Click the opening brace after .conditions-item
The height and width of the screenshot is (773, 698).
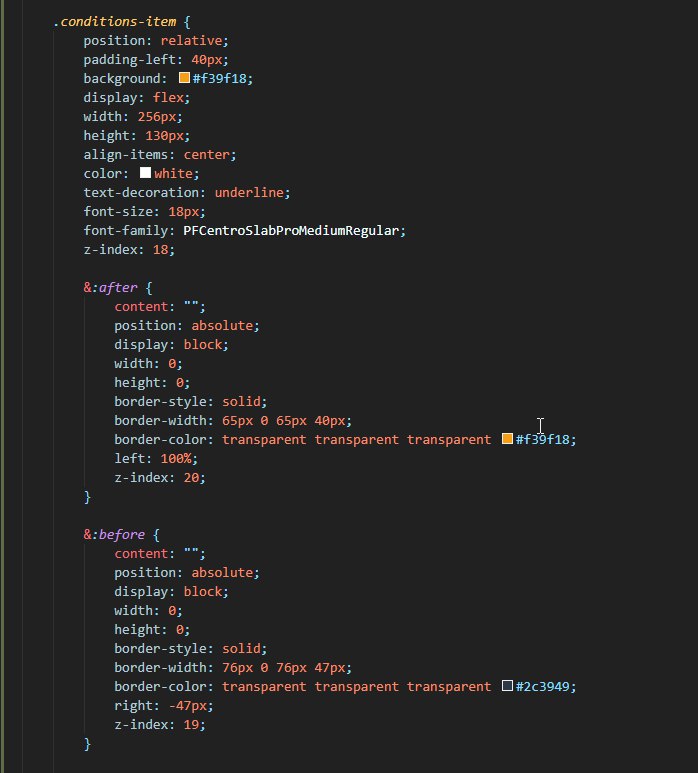click(187, 22)
